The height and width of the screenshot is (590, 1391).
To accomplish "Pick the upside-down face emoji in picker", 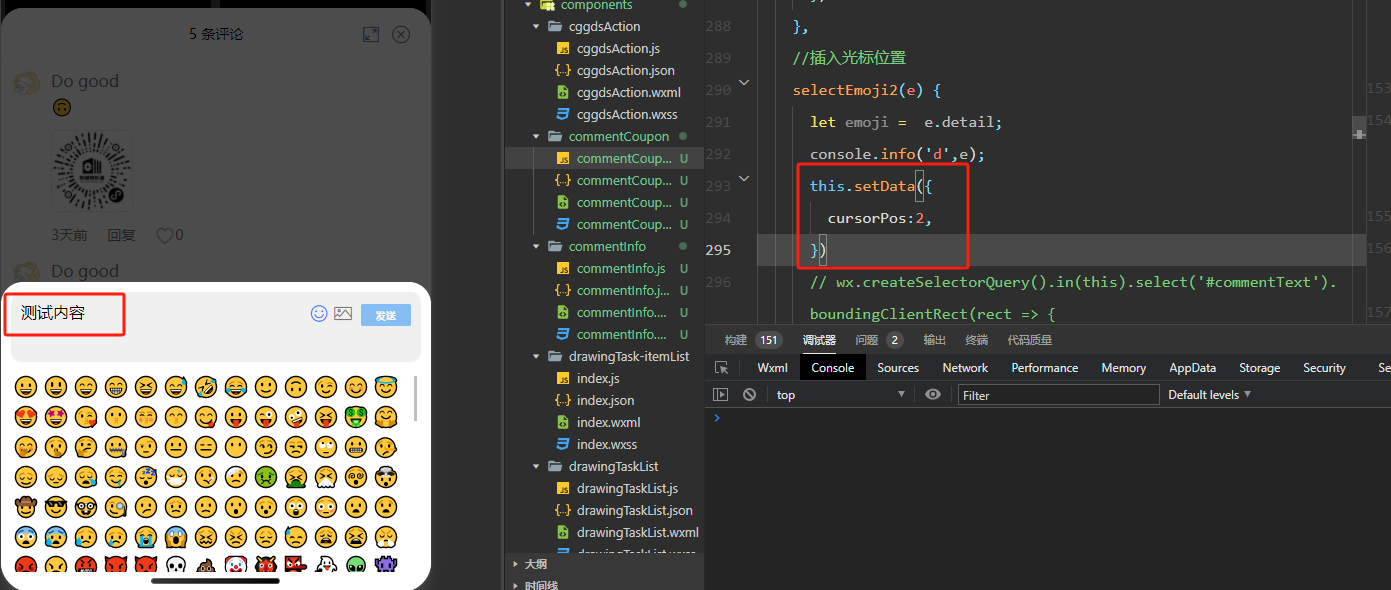I will (x=295, y=387).
